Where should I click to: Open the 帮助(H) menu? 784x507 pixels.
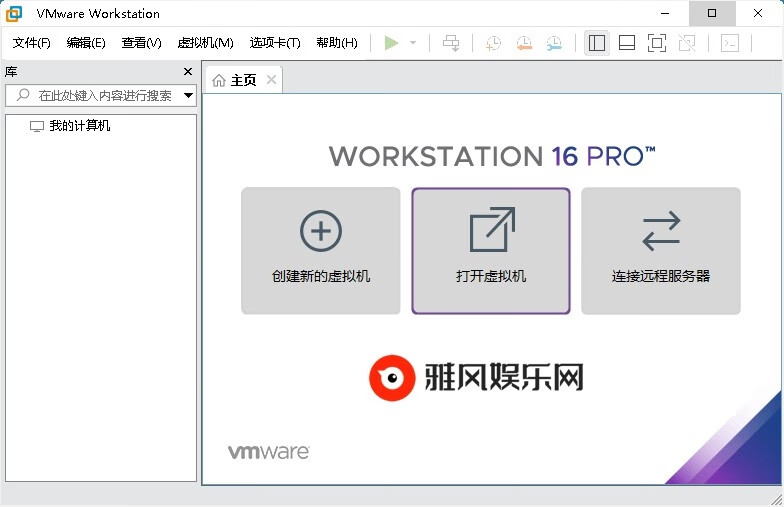point(337,43)
